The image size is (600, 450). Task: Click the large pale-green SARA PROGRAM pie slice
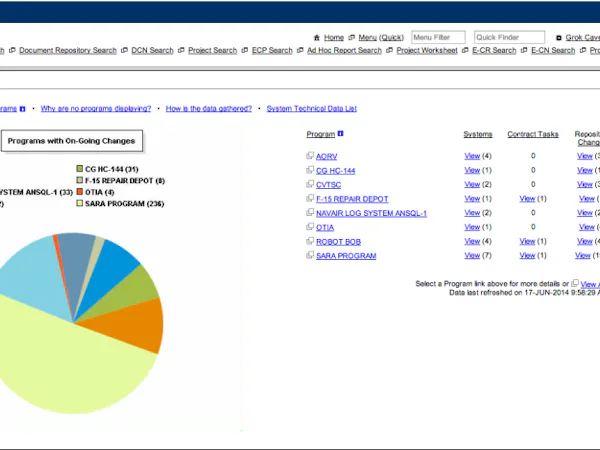coord(73,367)
